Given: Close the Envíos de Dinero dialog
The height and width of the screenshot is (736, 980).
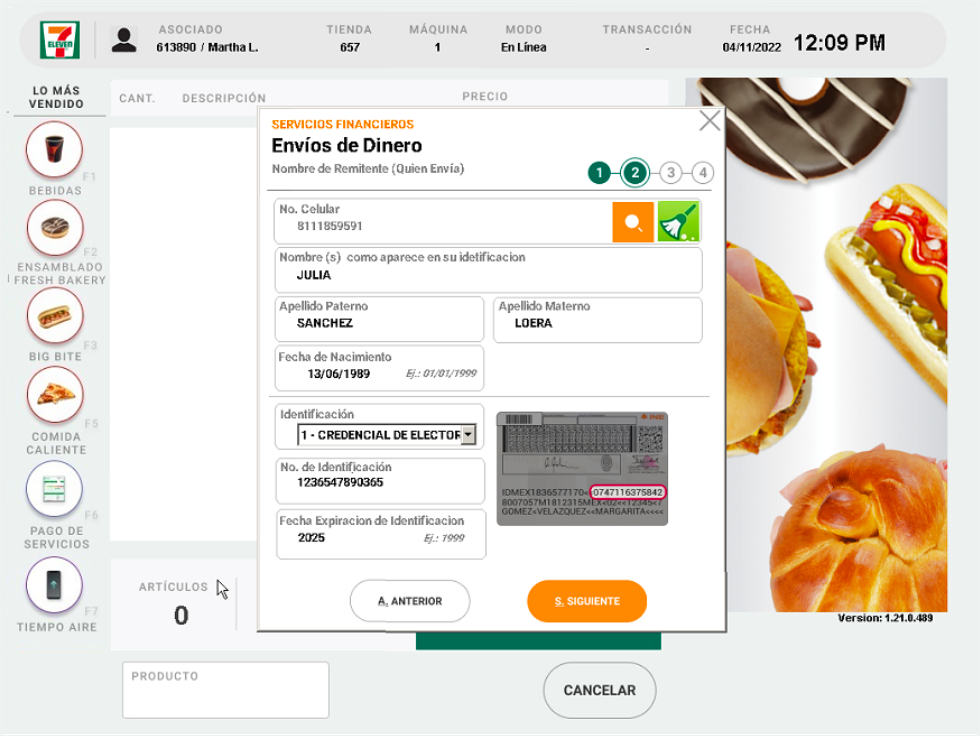Looking at the screenshot, I should point(709,121).
